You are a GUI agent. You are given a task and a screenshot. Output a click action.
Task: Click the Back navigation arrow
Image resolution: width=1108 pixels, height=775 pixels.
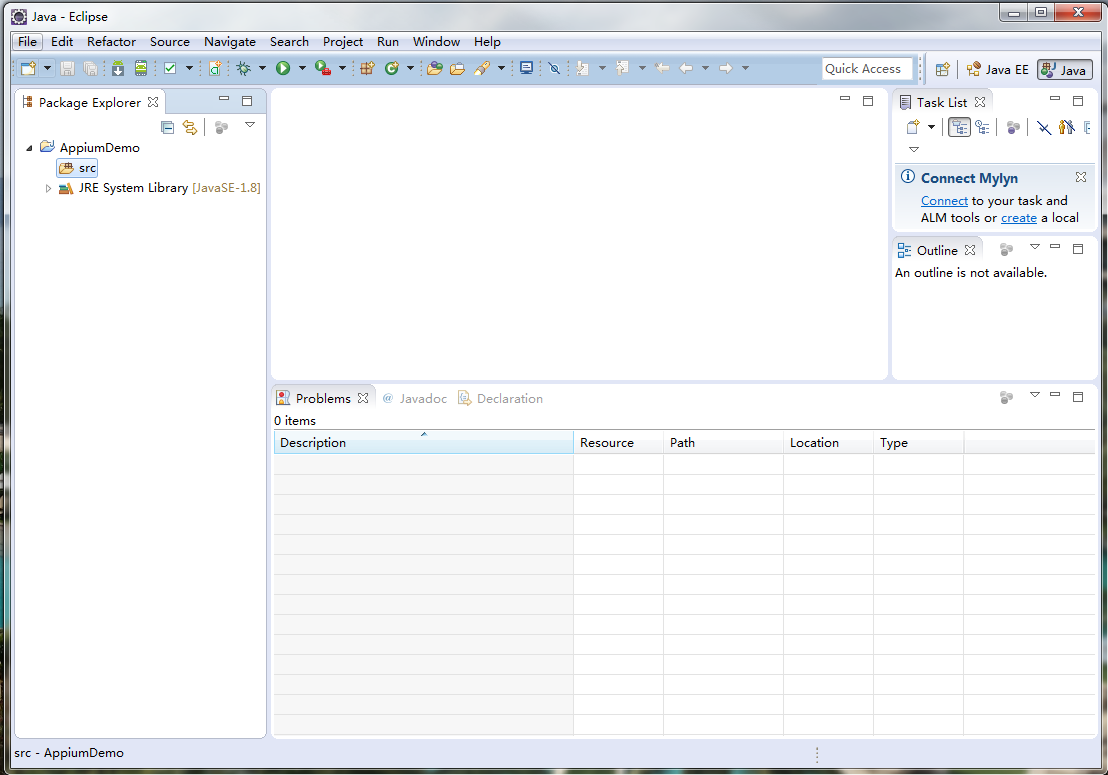pos(685,69)
